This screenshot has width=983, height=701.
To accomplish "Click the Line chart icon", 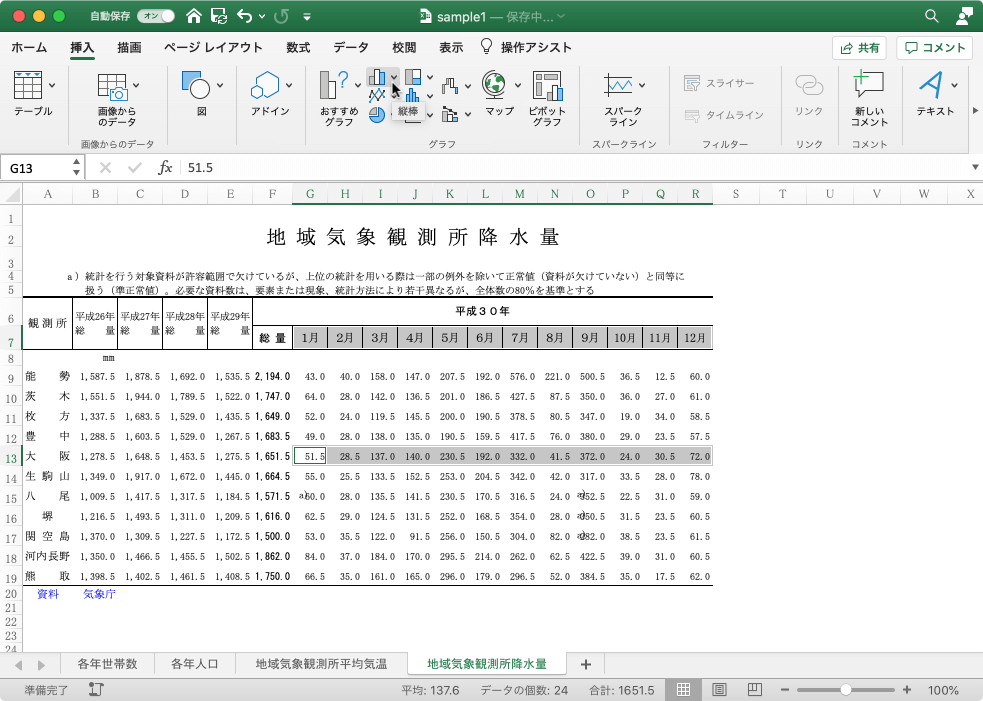I will [x=377, y=96].
